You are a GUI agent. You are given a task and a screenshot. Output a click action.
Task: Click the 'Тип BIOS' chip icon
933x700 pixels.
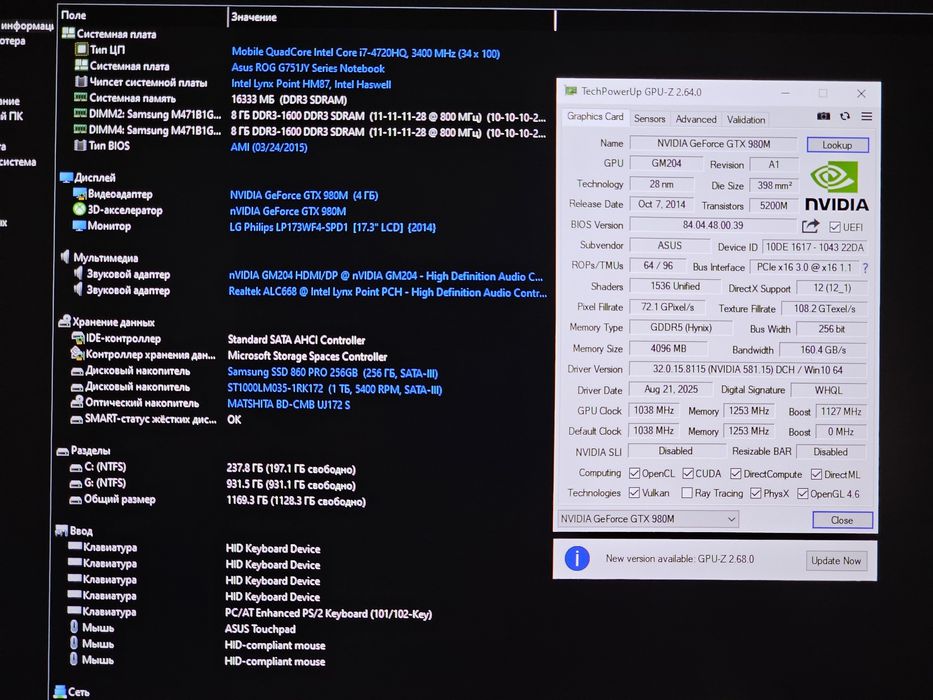tap(80, 145)
